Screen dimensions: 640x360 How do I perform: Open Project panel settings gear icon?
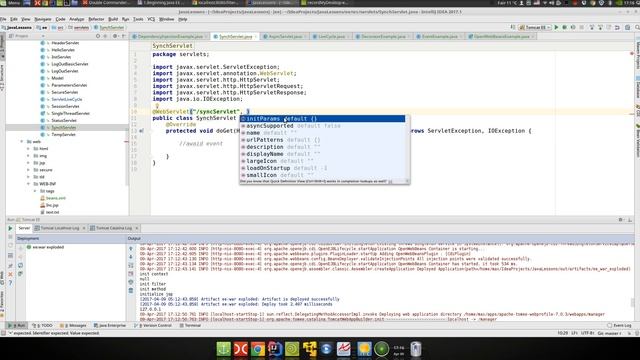point(115,36)
